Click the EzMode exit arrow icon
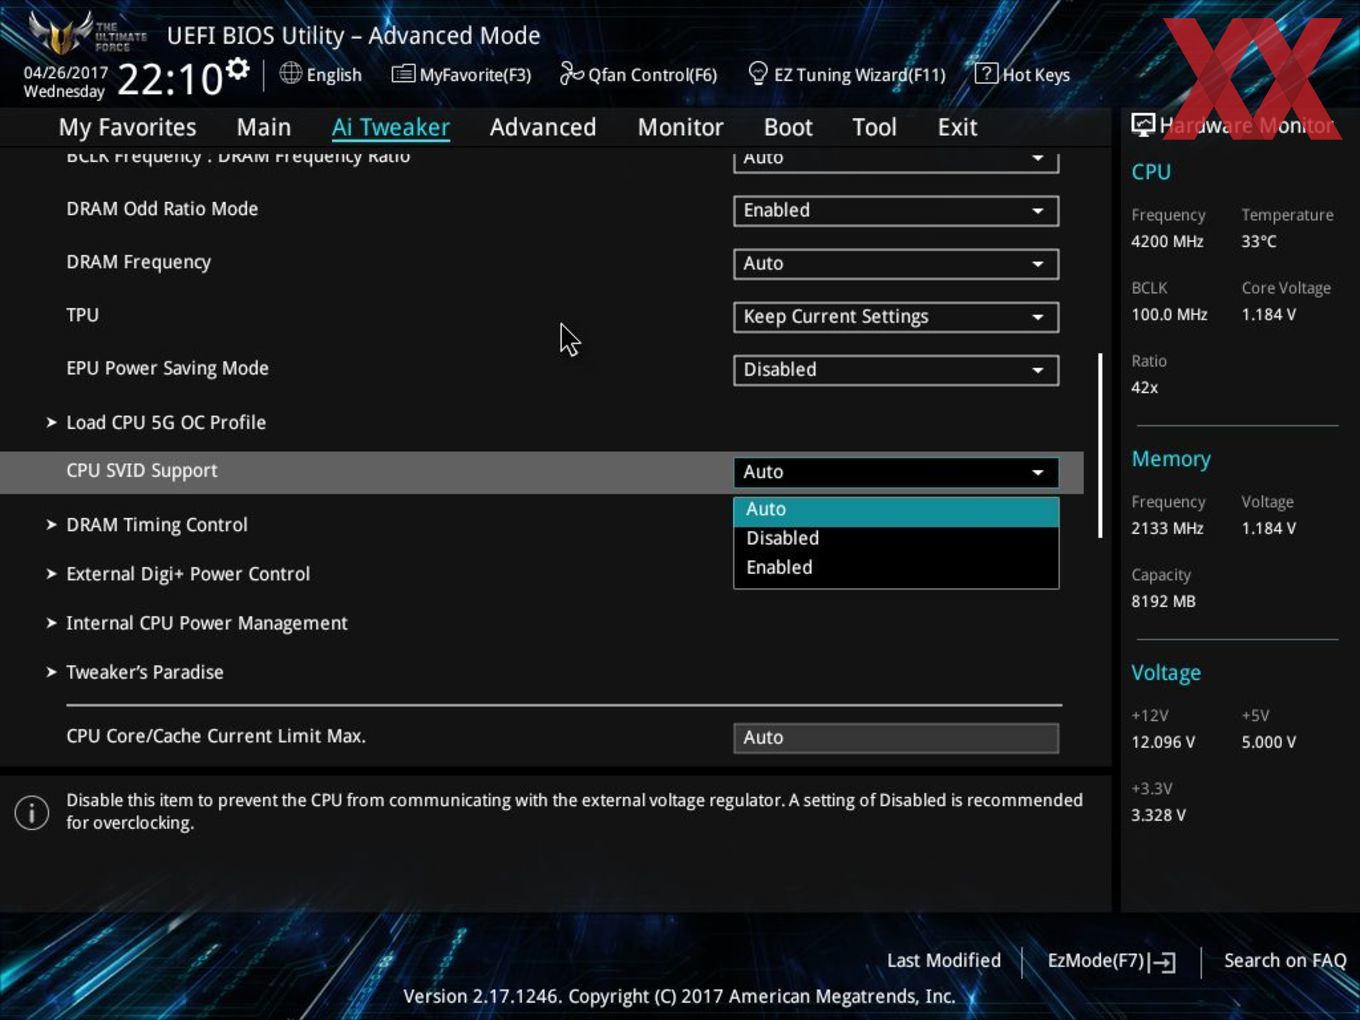The width and height of the screenshot is (1360, 1020). tap(1162, 962)
